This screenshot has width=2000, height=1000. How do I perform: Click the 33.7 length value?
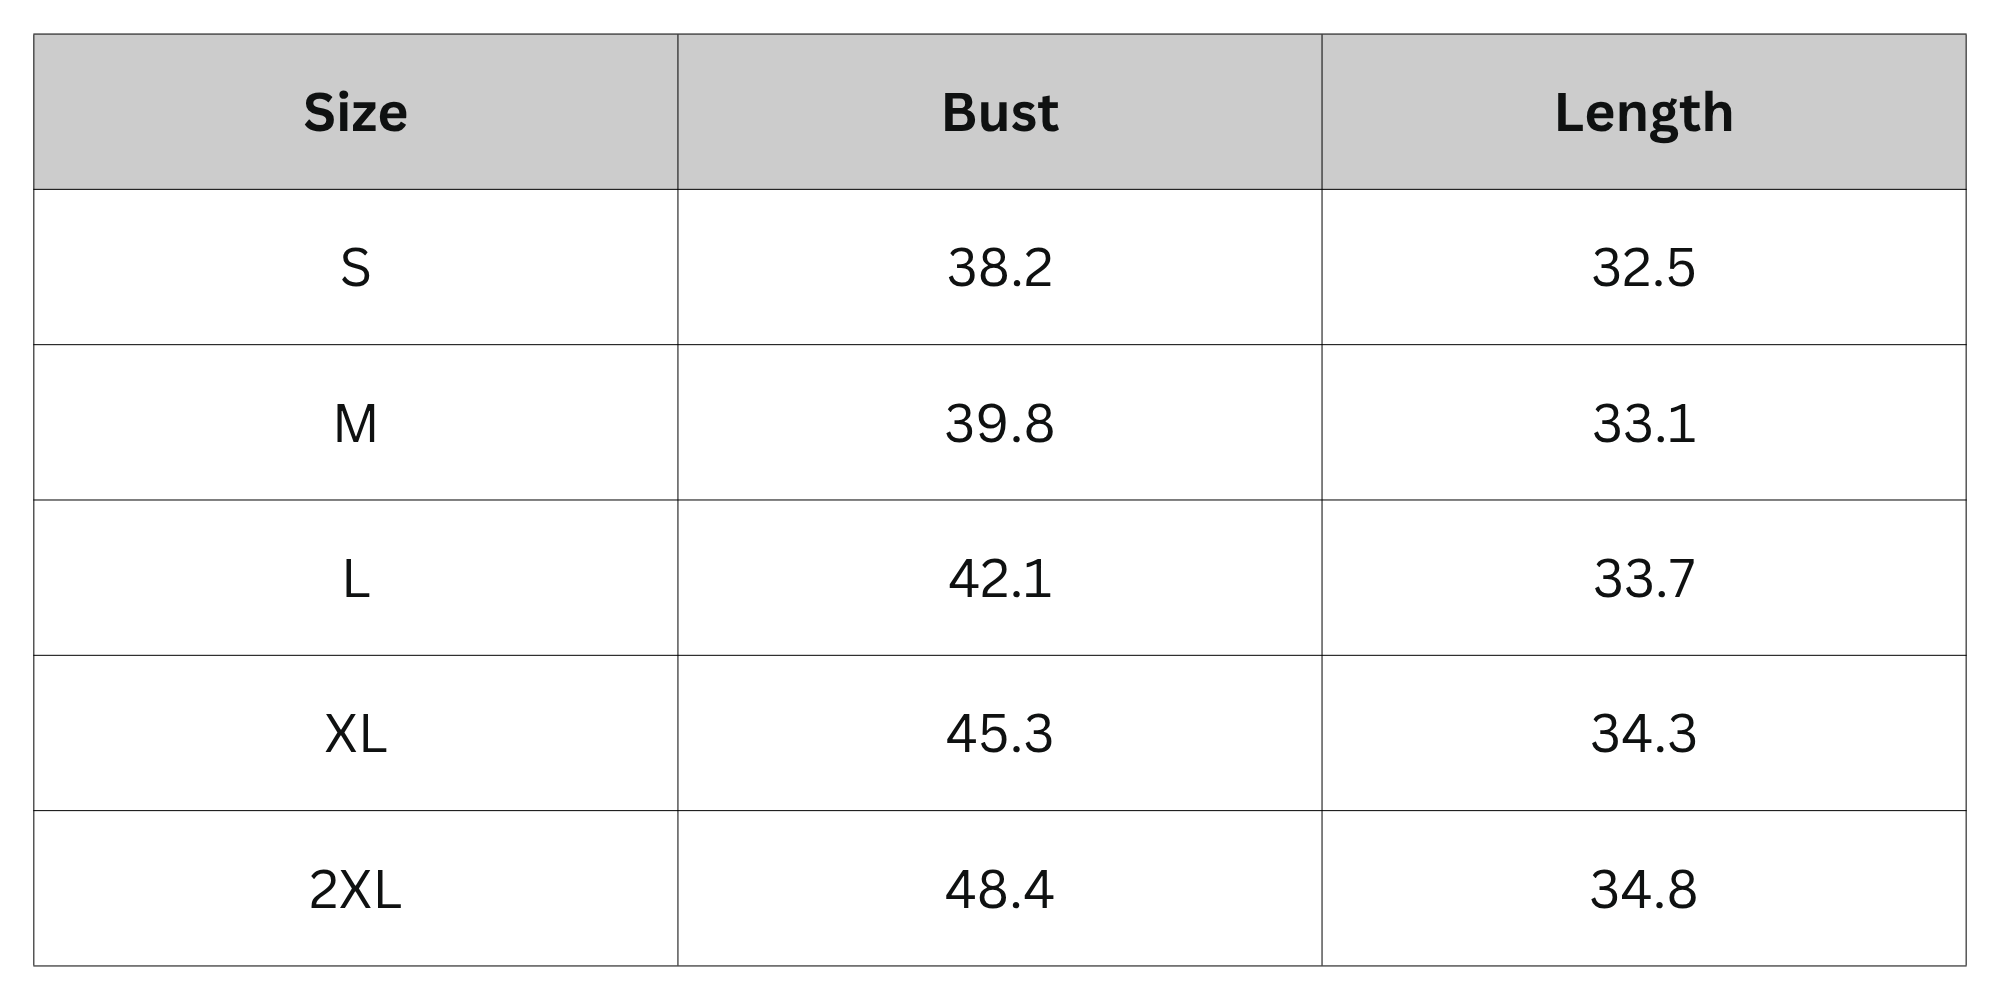point(1644,578)
